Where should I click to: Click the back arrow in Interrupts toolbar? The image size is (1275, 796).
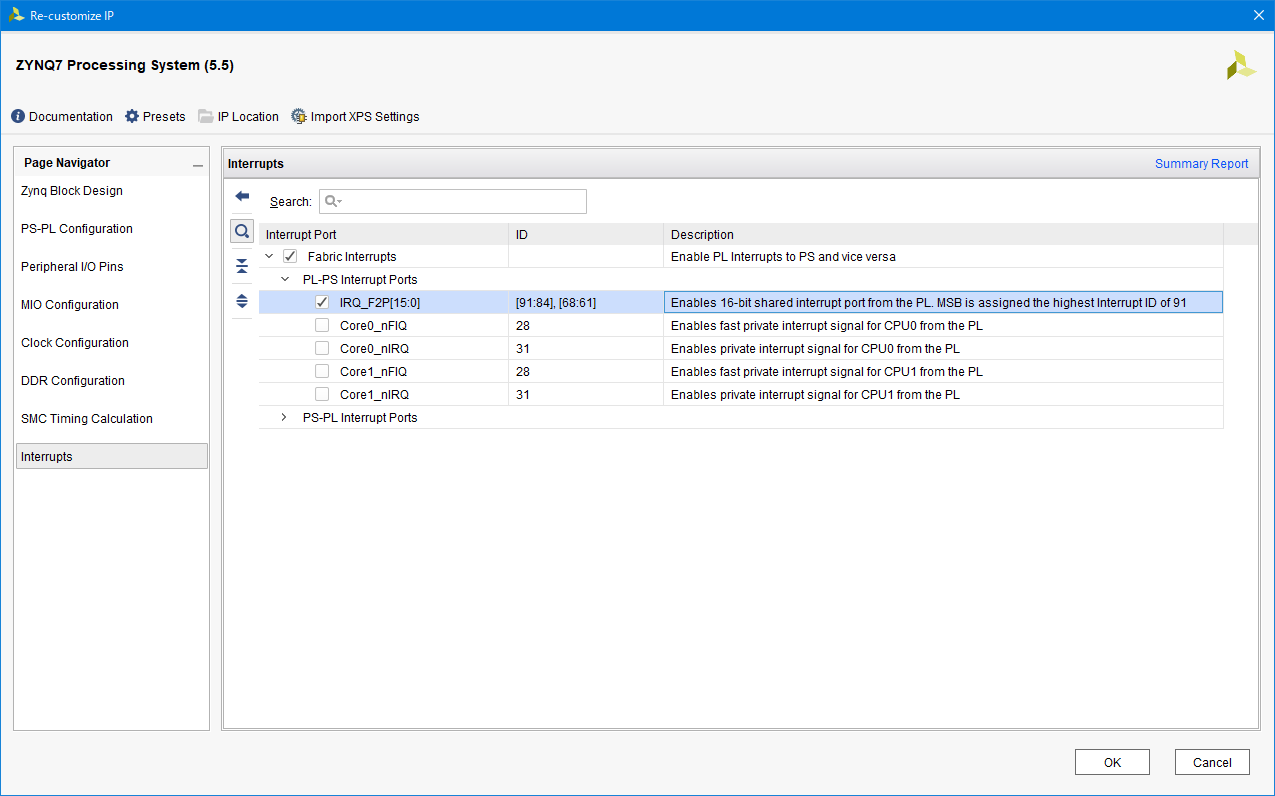[x=242, y=196]
